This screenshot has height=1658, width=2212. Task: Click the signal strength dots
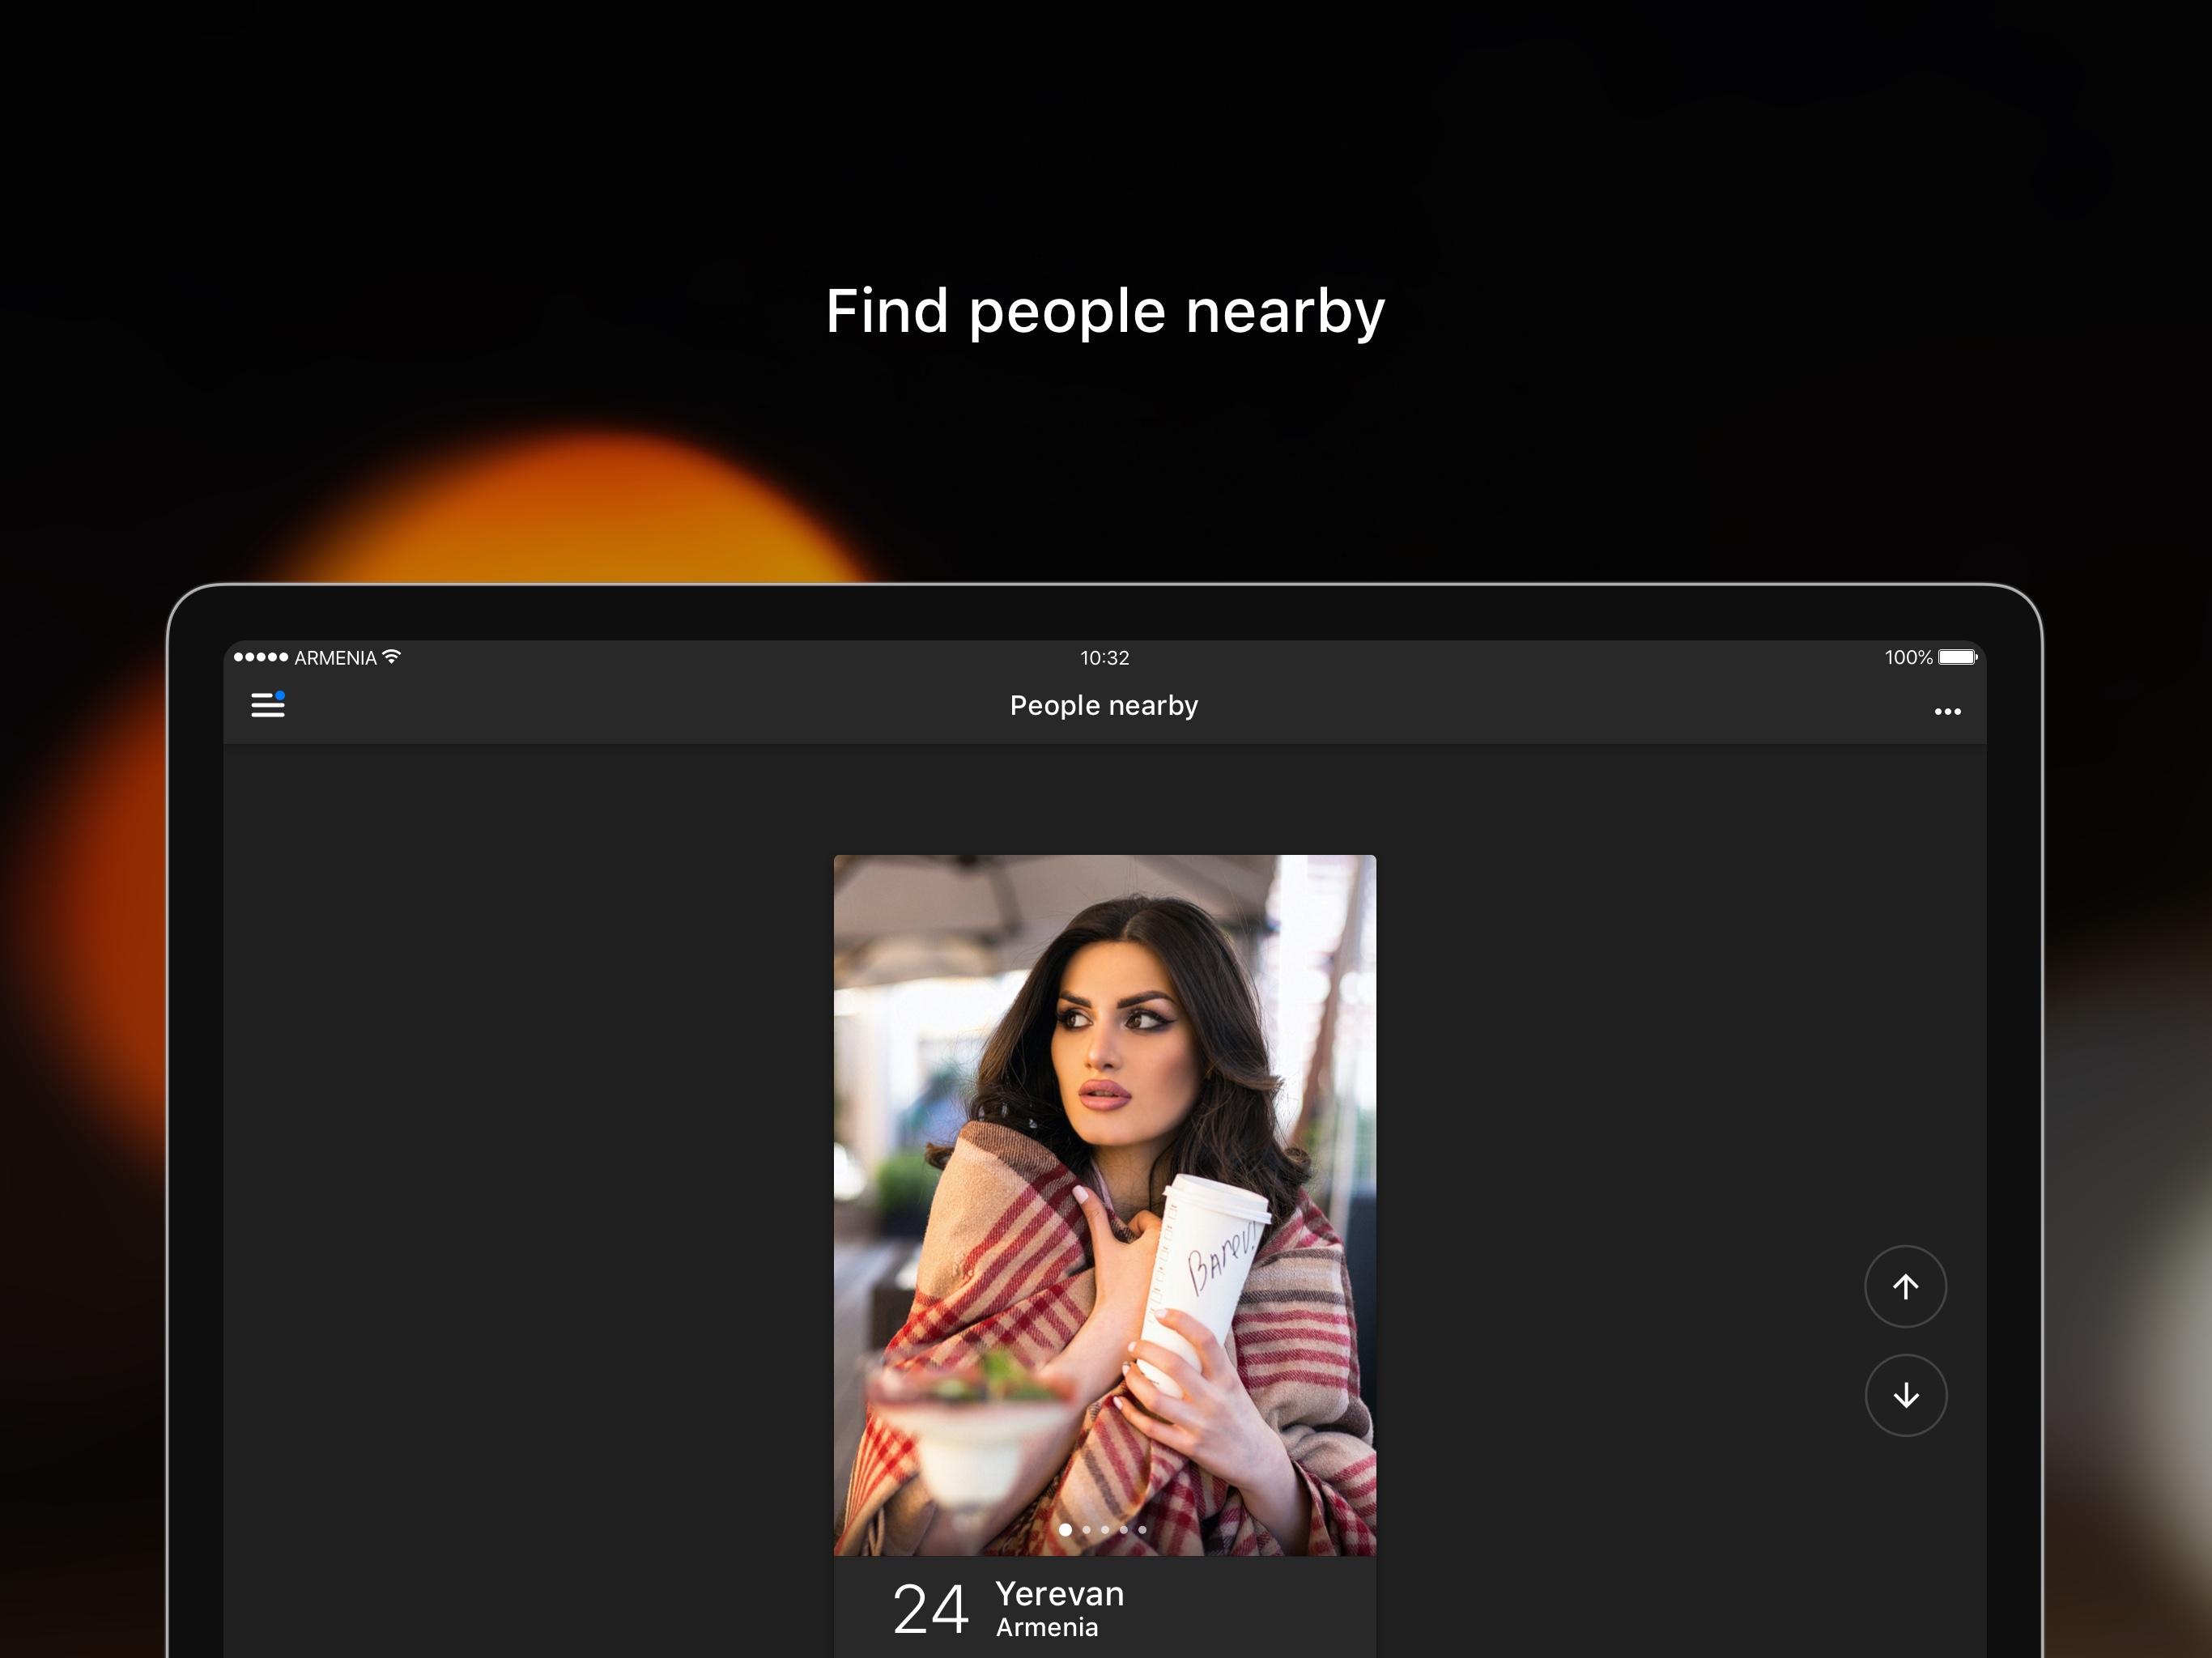pos(260,657)
